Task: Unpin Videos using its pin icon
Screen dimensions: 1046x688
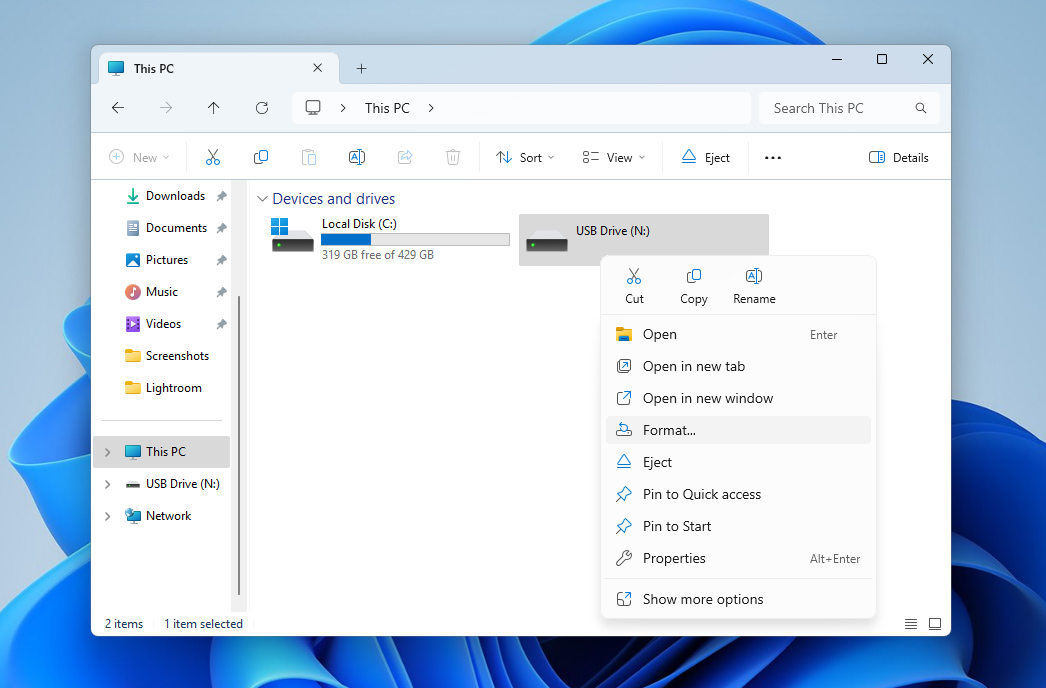Action: point(221,324)
